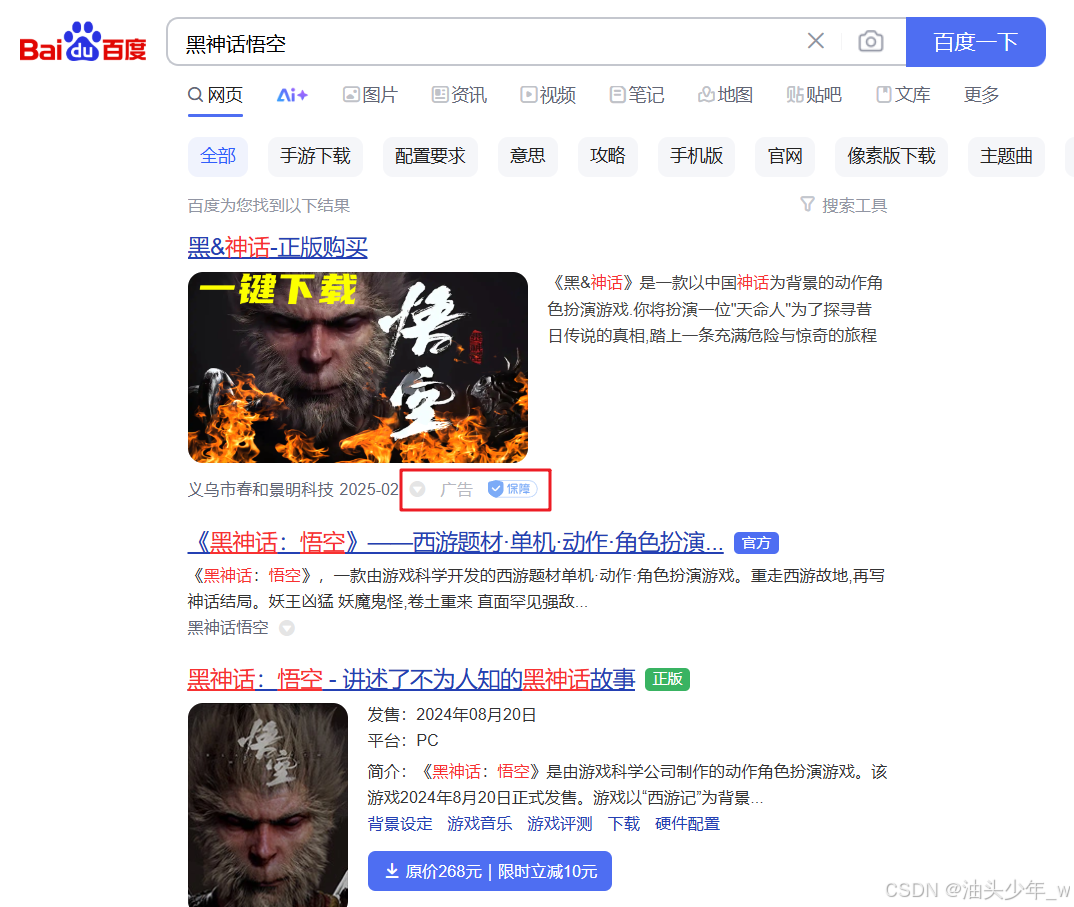The height and width of the screenshot is (907, 1074).
Task: Open the AI+ tab
Action: (292, 95)
